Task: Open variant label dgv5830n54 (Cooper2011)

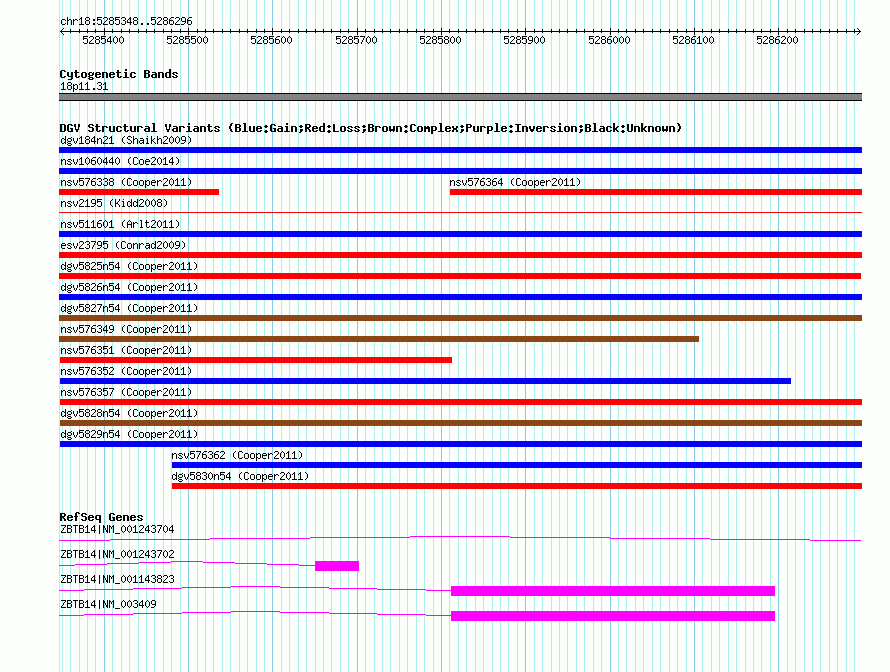Action: 240,476
